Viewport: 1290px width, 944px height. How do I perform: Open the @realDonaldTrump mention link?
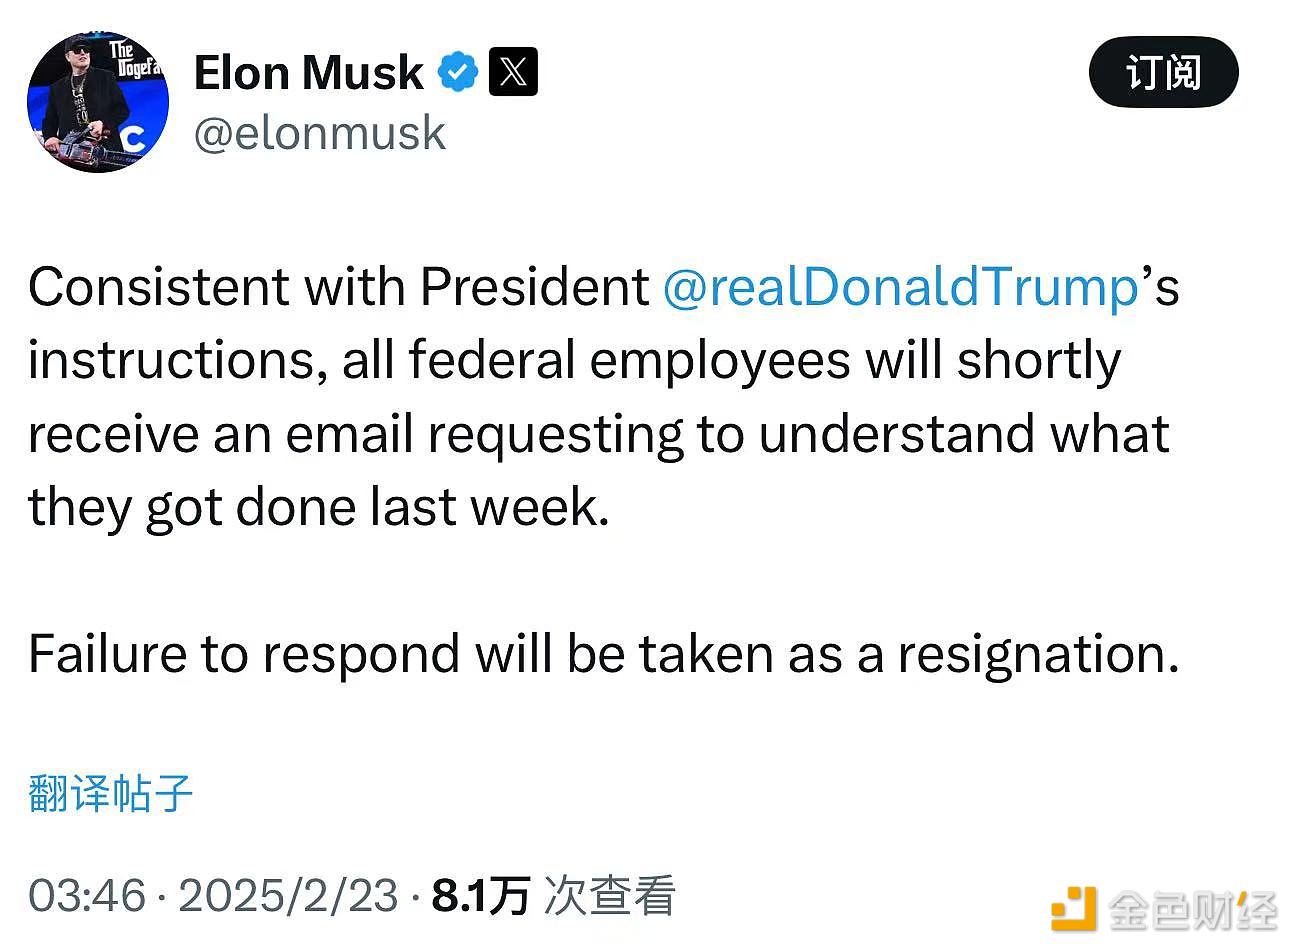click(900, 287)
